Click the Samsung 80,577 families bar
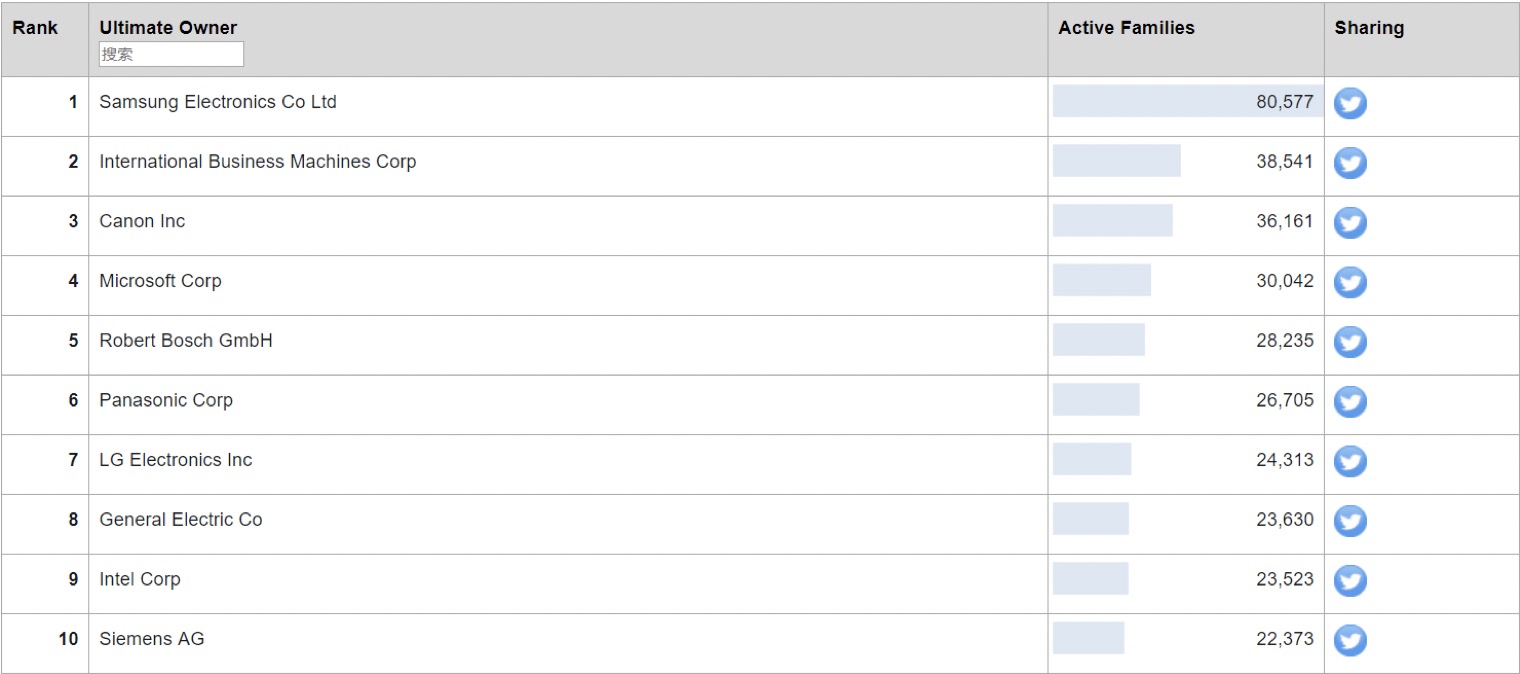 (x=1188, y=101)
